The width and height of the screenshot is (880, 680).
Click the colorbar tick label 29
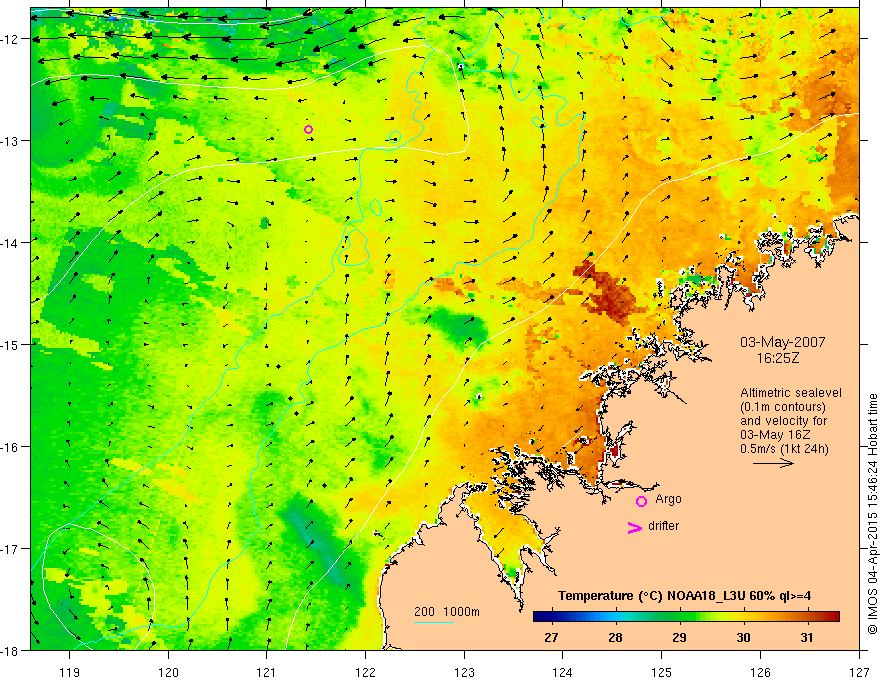pyautogui.click(x=679, y=637)
